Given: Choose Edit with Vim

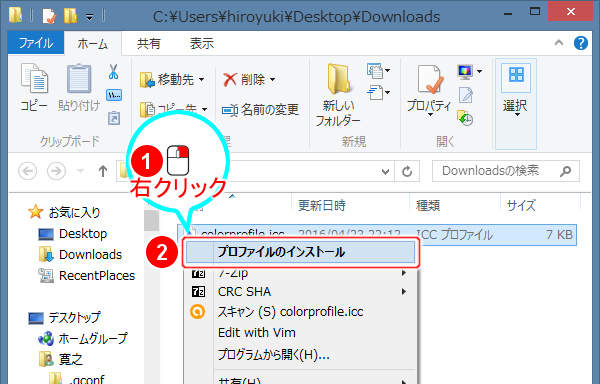Looking at the screenshot, I should click(300, 333).
